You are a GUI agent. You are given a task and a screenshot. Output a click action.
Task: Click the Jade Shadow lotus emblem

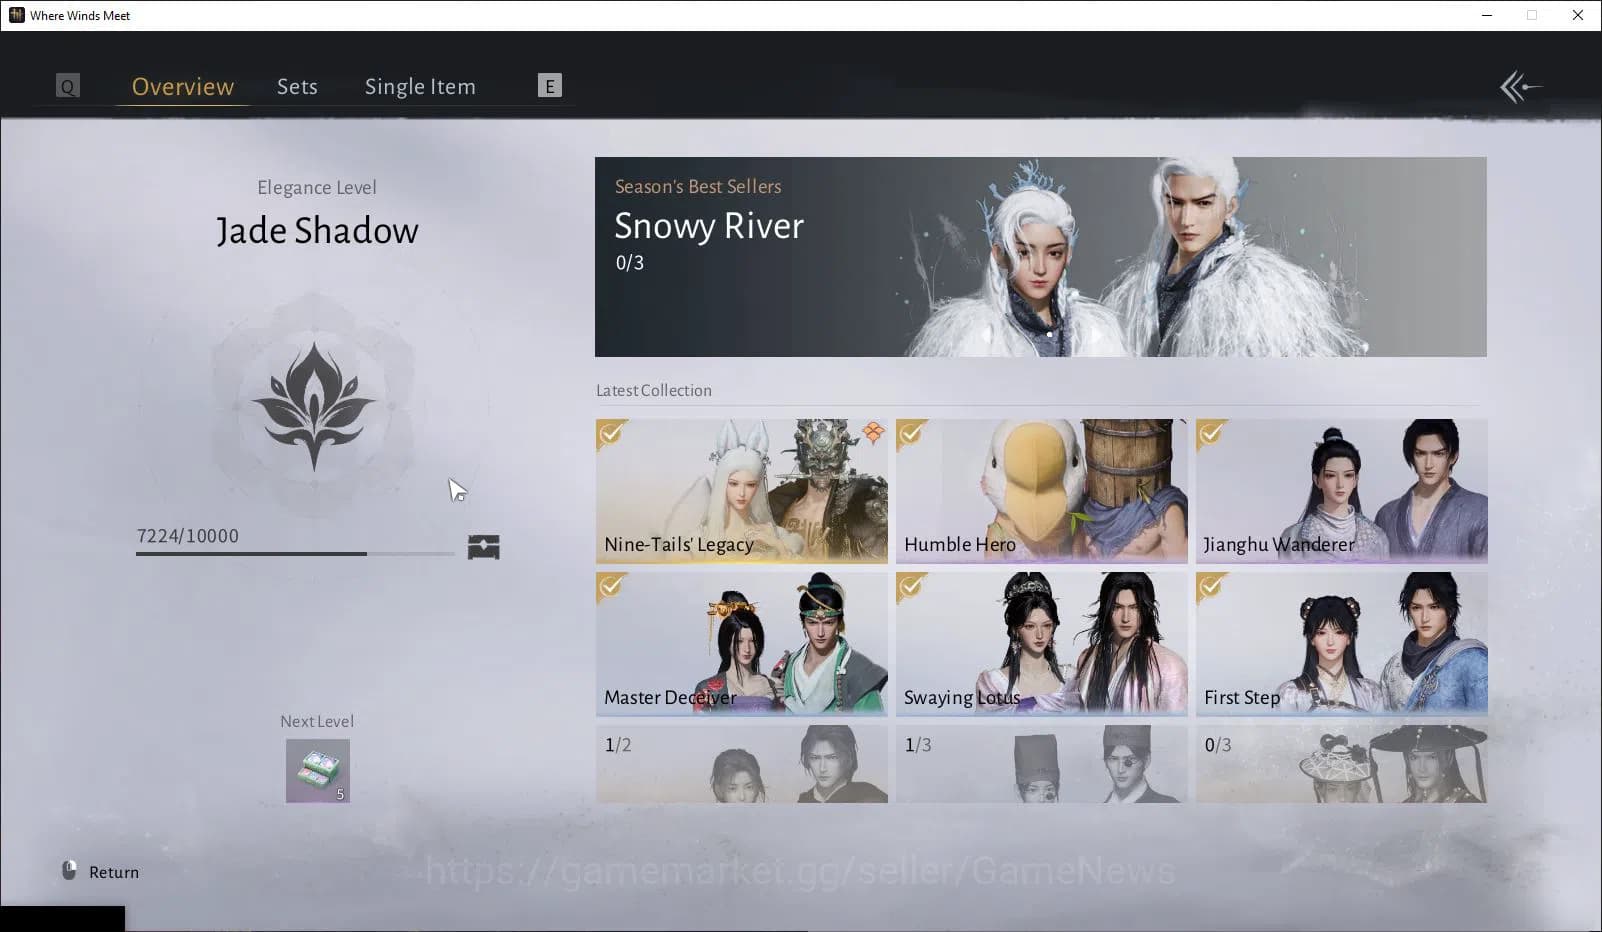314,406
